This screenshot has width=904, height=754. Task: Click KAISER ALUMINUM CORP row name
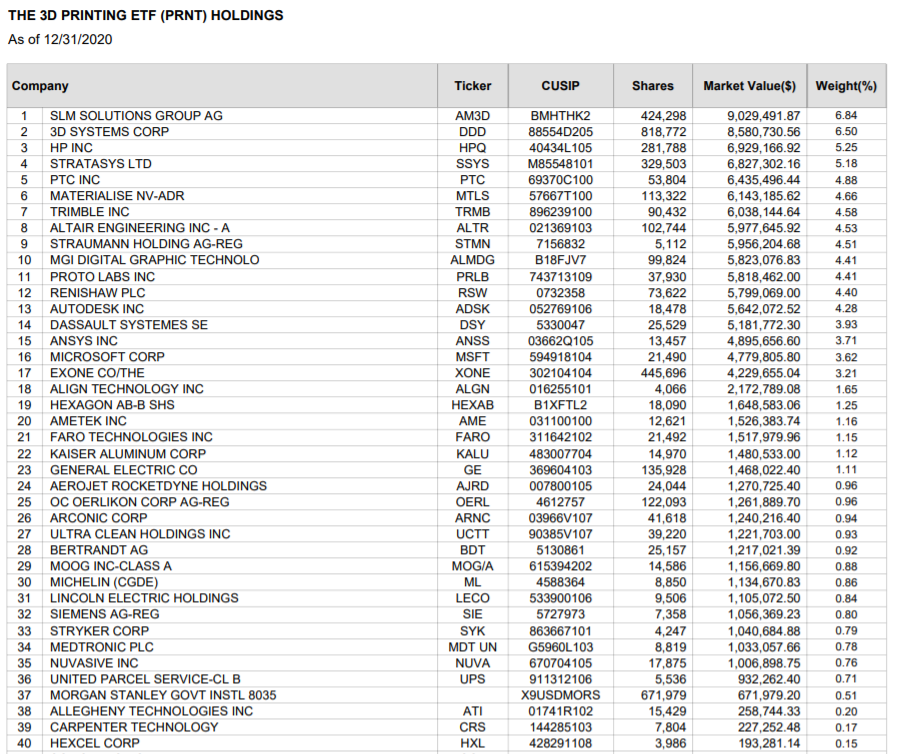click(128, 454)
